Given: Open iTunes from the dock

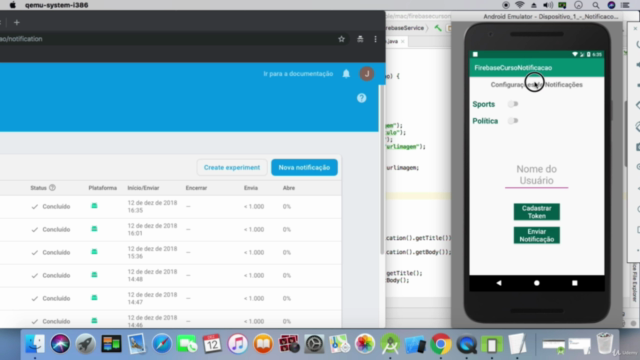Looking at the screenshot, I should click(x=238, y=344).
